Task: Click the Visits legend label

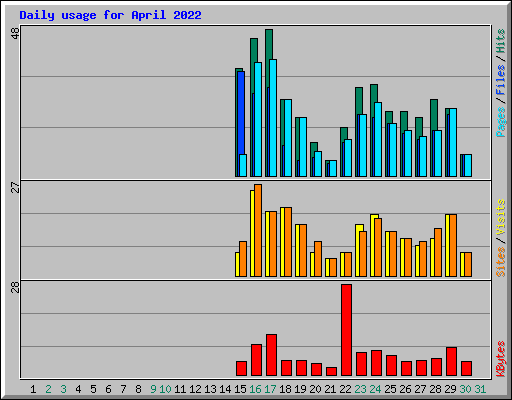Action: click(x=500, y=218)
